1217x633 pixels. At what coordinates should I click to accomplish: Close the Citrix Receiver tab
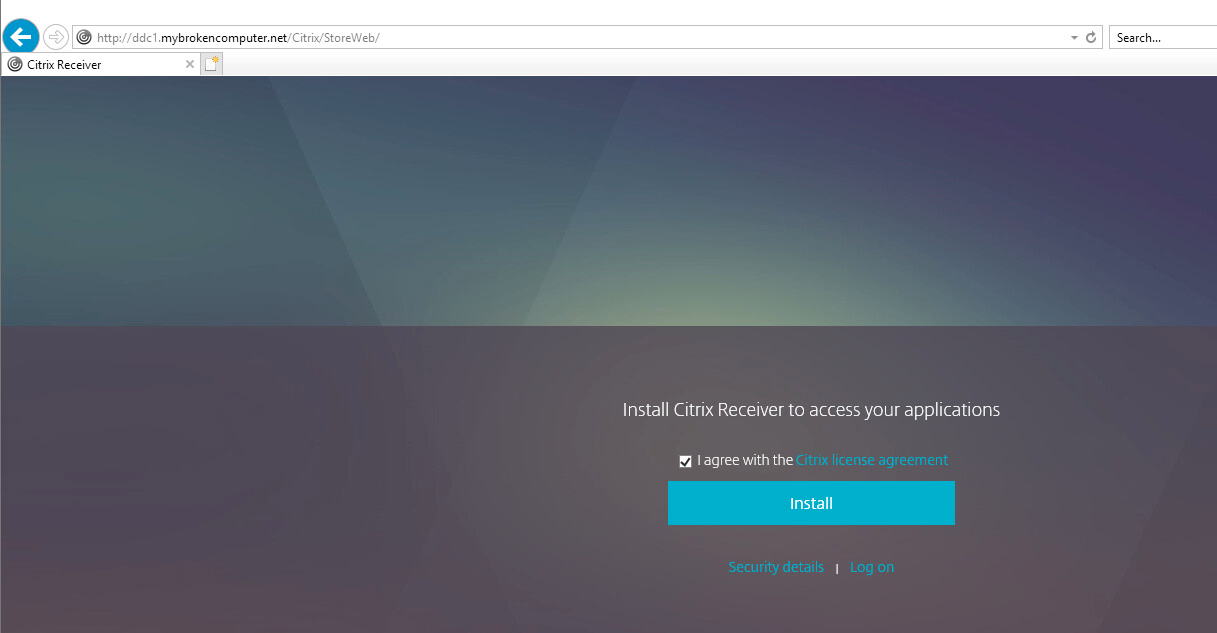point(190,64)
